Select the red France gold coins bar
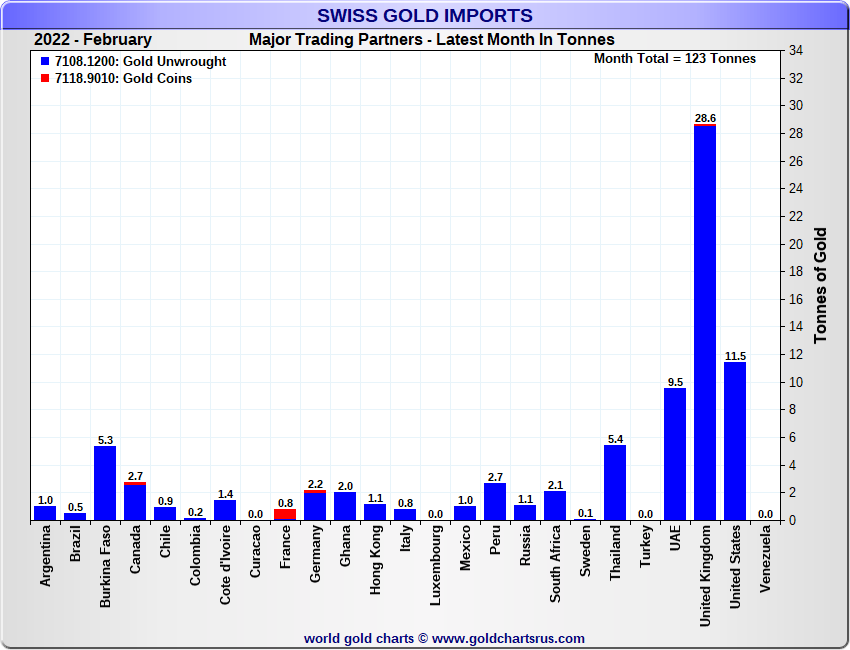The height and width of the screenshot is (650, 850). 285,514
